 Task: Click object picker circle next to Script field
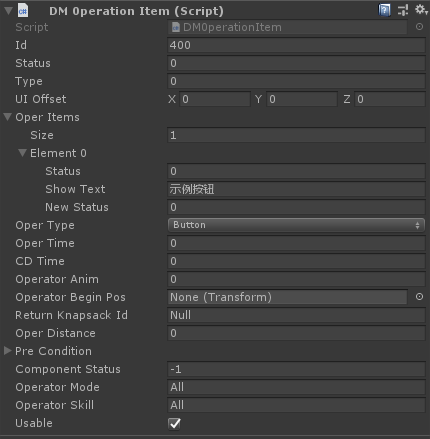pyautogui.click(x=419, y=27)
